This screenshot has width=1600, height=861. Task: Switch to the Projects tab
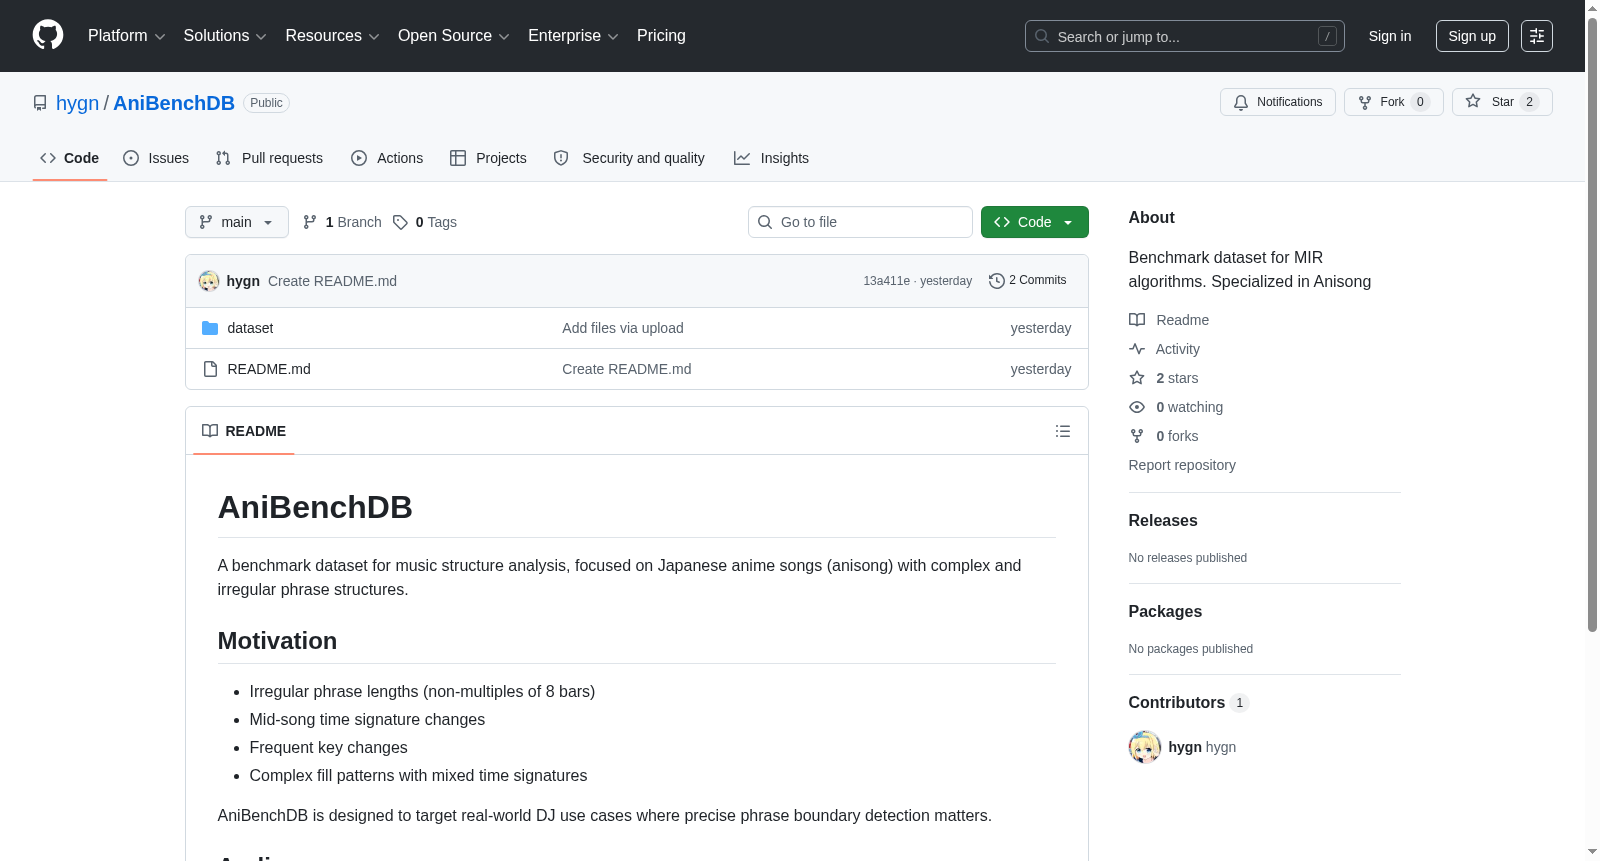point(488,158)
